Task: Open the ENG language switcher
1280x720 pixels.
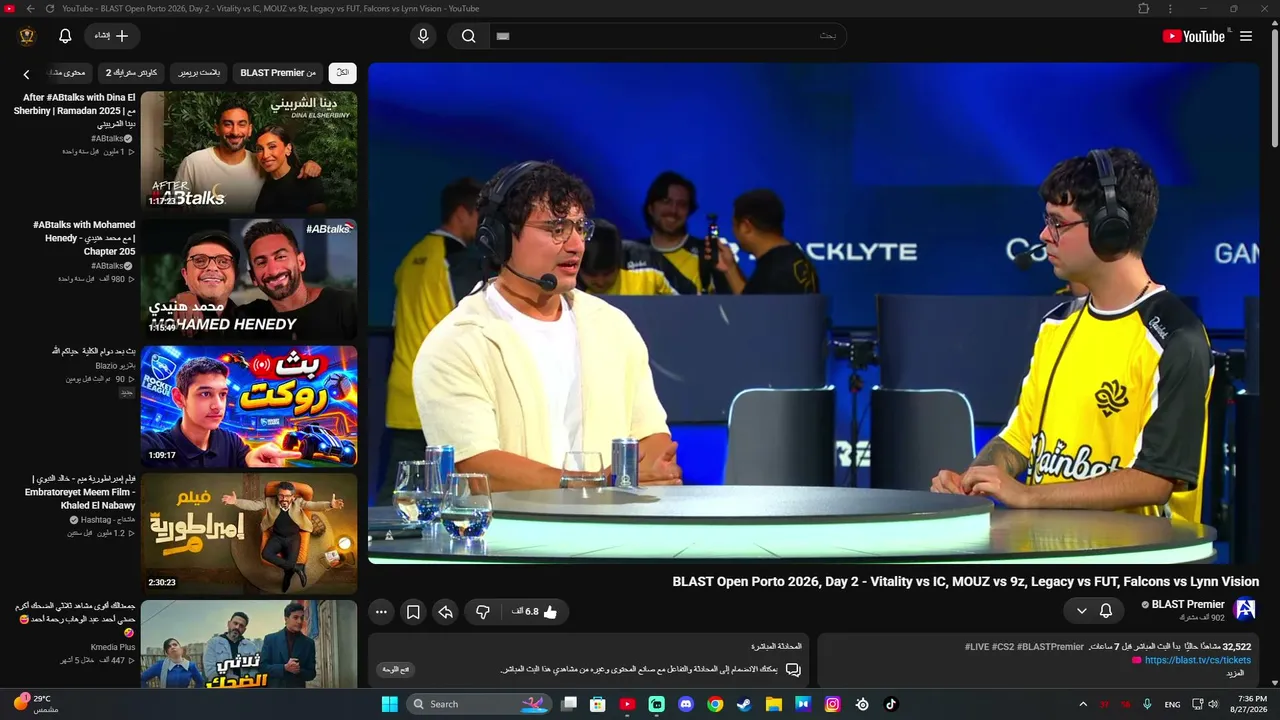Action: [1172, 704]
